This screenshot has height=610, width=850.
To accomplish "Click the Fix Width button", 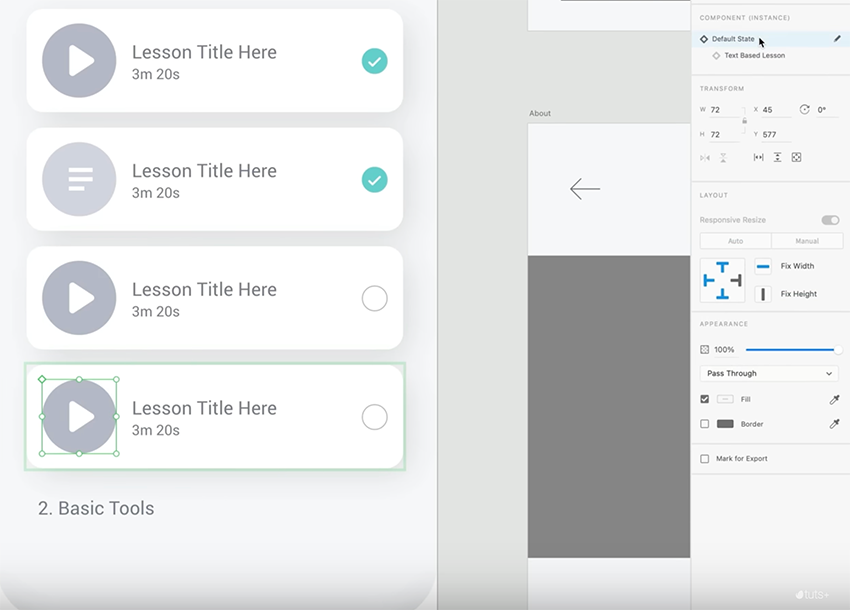I will click(763, 266).
